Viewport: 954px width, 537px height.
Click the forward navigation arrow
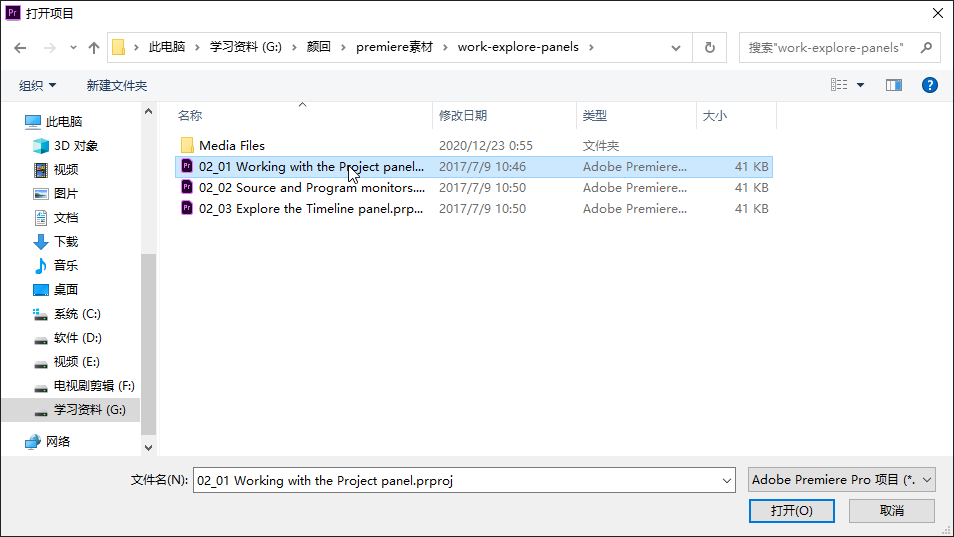[50, 47]
